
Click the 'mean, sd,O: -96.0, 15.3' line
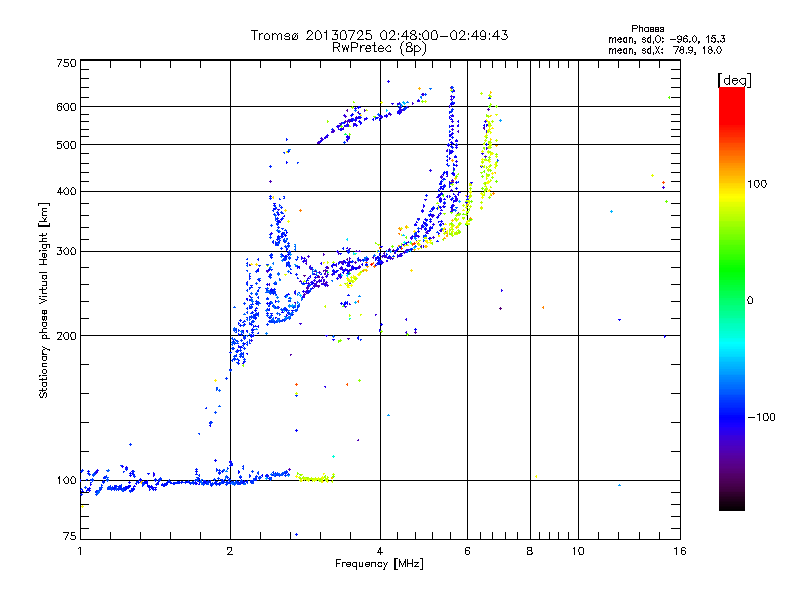[x=666, y=39]
